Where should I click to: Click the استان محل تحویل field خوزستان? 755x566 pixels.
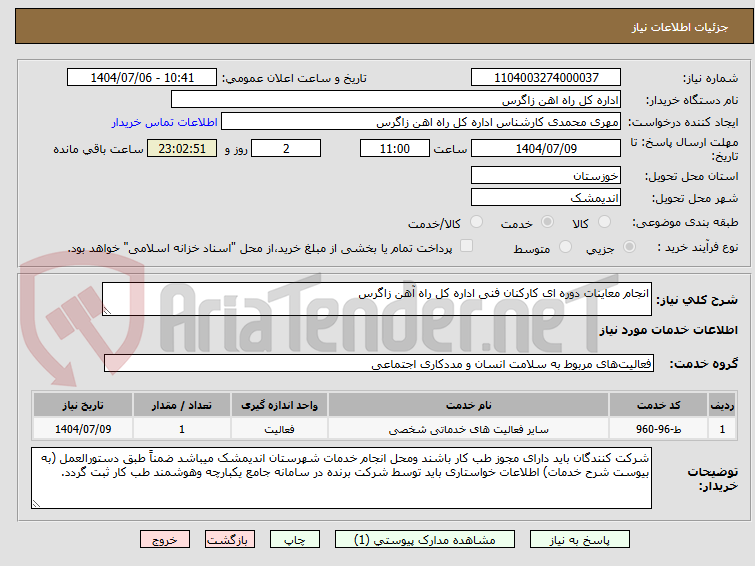(x=546, y=176)
